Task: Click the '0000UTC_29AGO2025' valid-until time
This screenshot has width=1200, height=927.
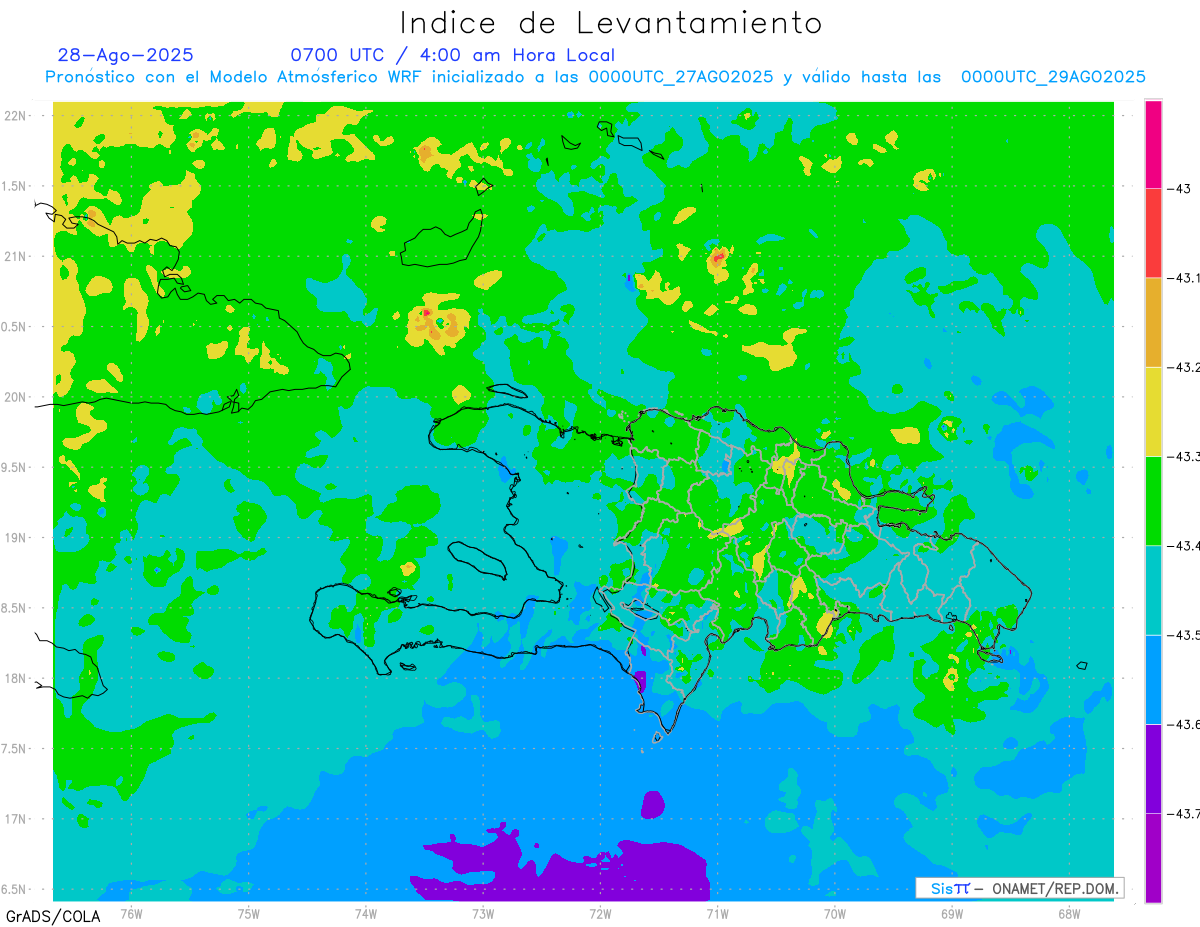Action: 1053,77
